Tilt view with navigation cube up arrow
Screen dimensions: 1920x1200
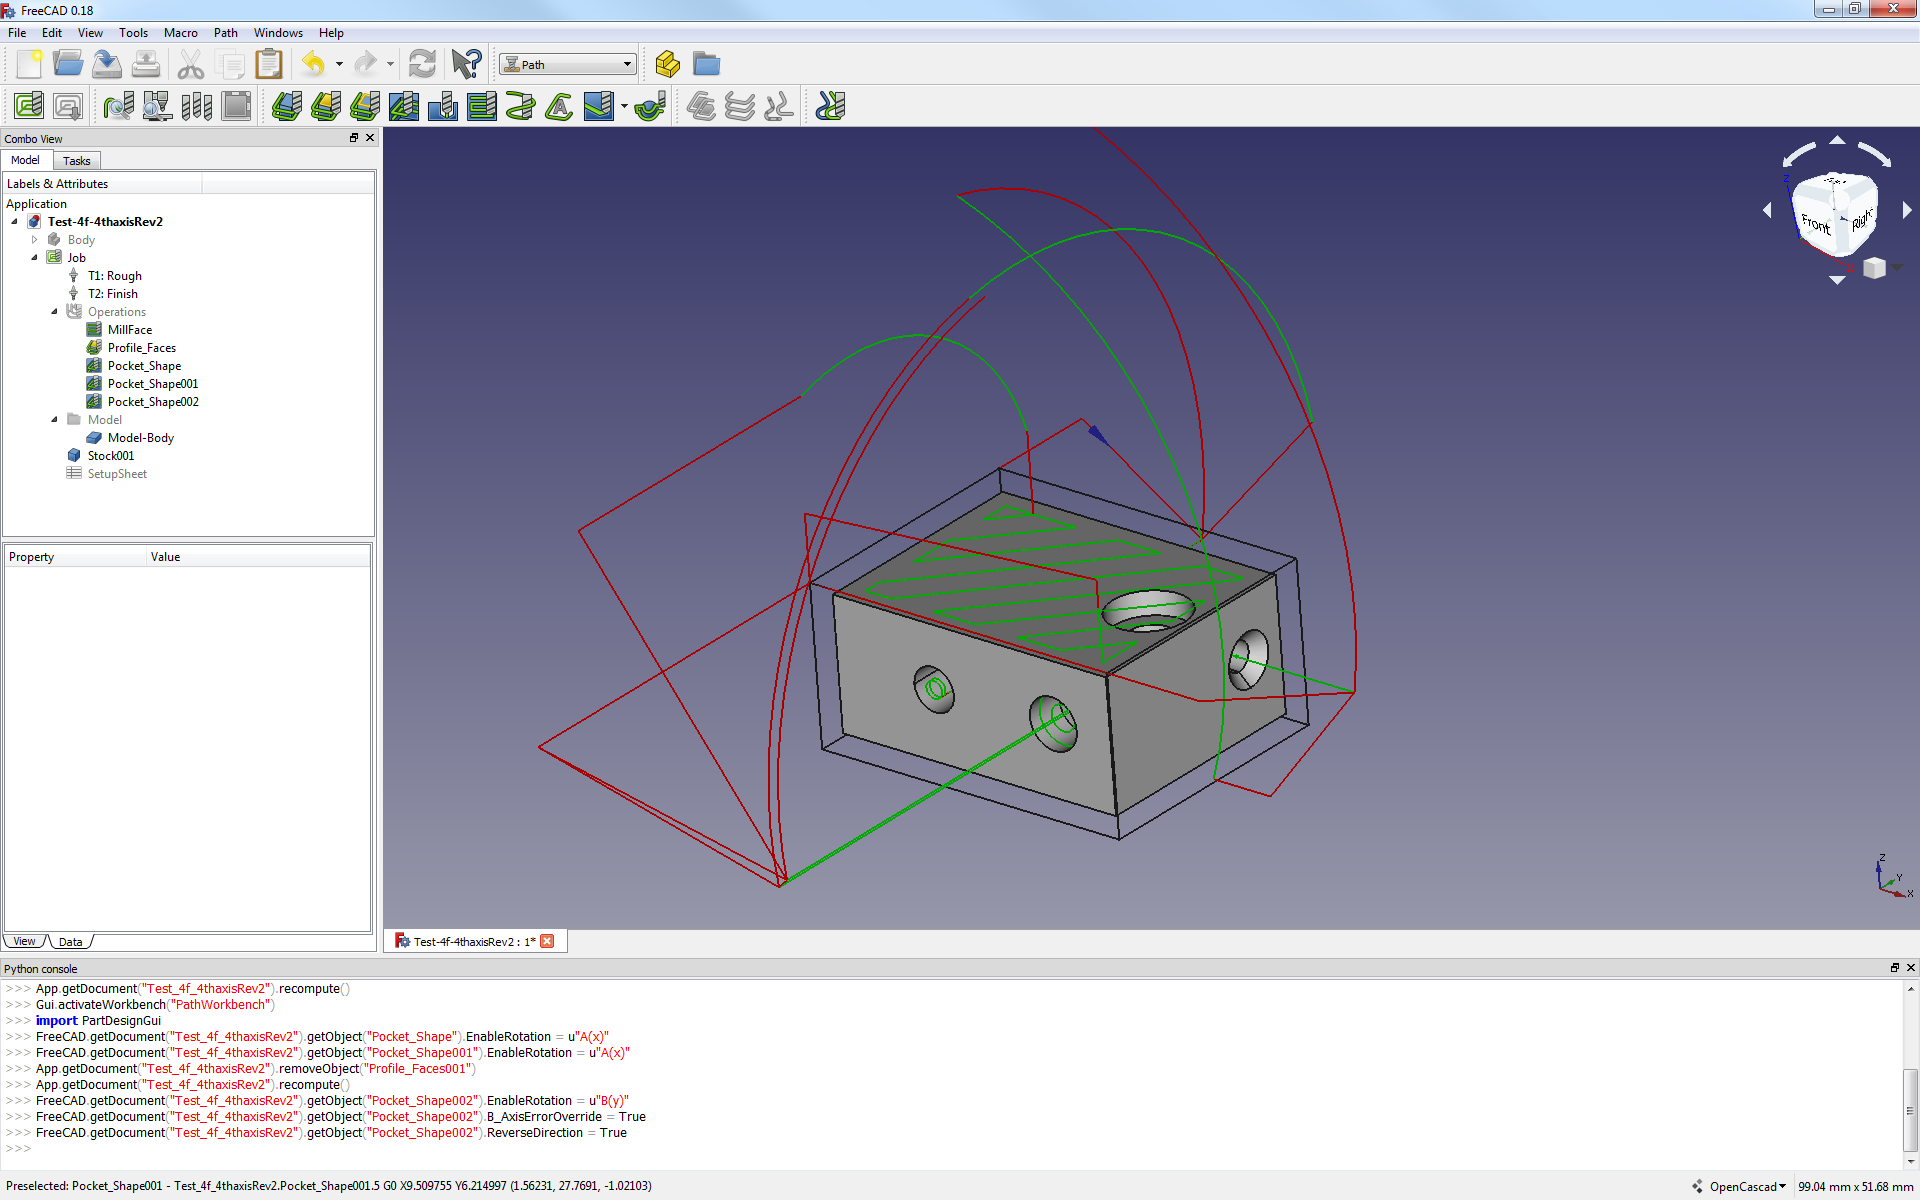(1837, 140)
